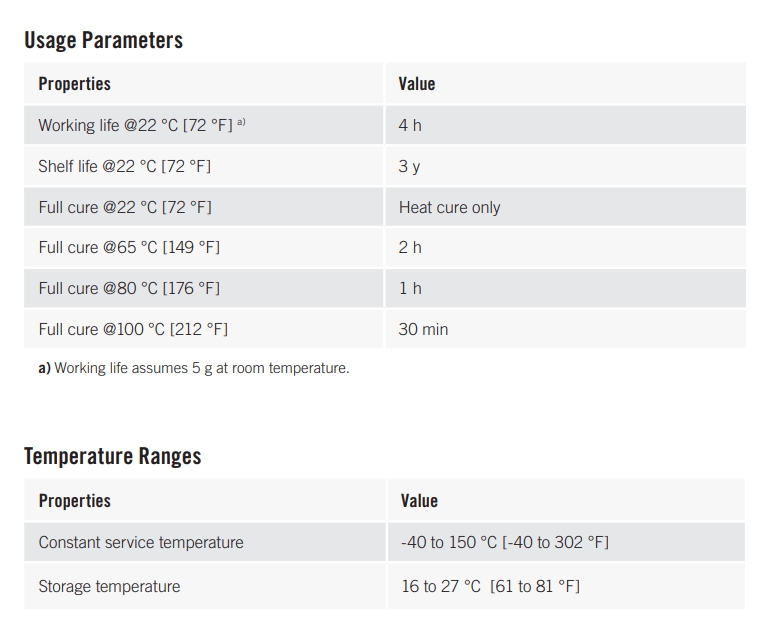Image resolution: width=764 pixels, height=629 pixels.
Task: Click the 16 to 27 °C value
Action: pos(490,586)
